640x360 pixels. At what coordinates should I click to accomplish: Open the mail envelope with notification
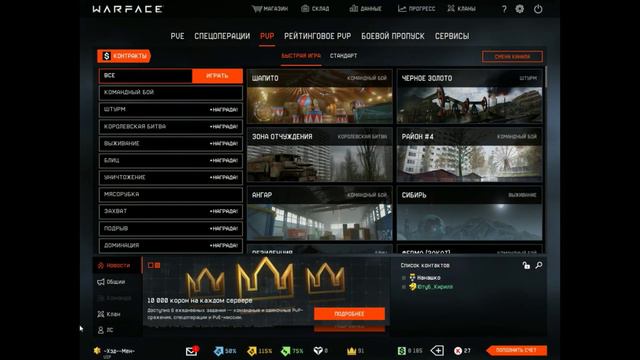[x=192, y=351]
